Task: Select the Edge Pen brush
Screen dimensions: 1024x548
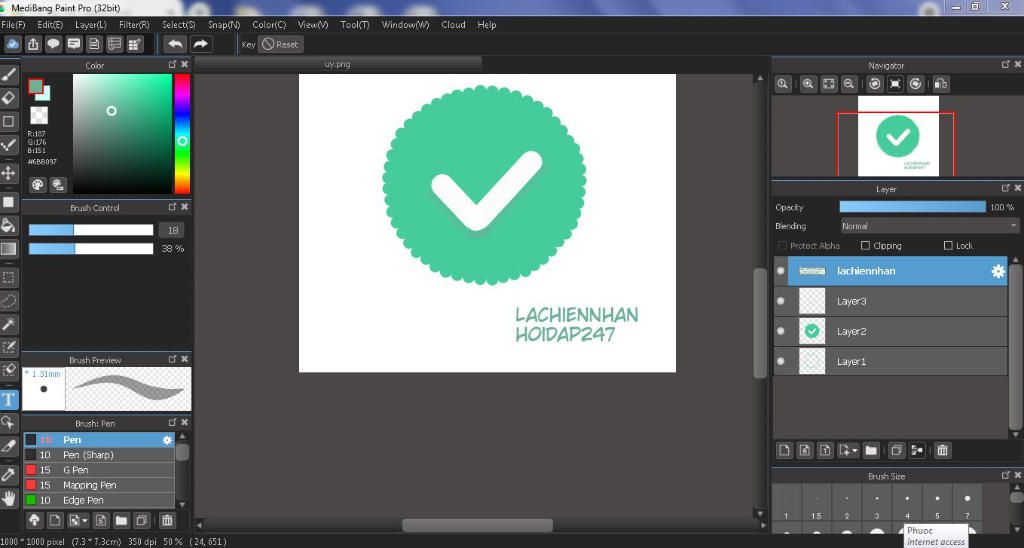Action: click(x=99, y=500)
